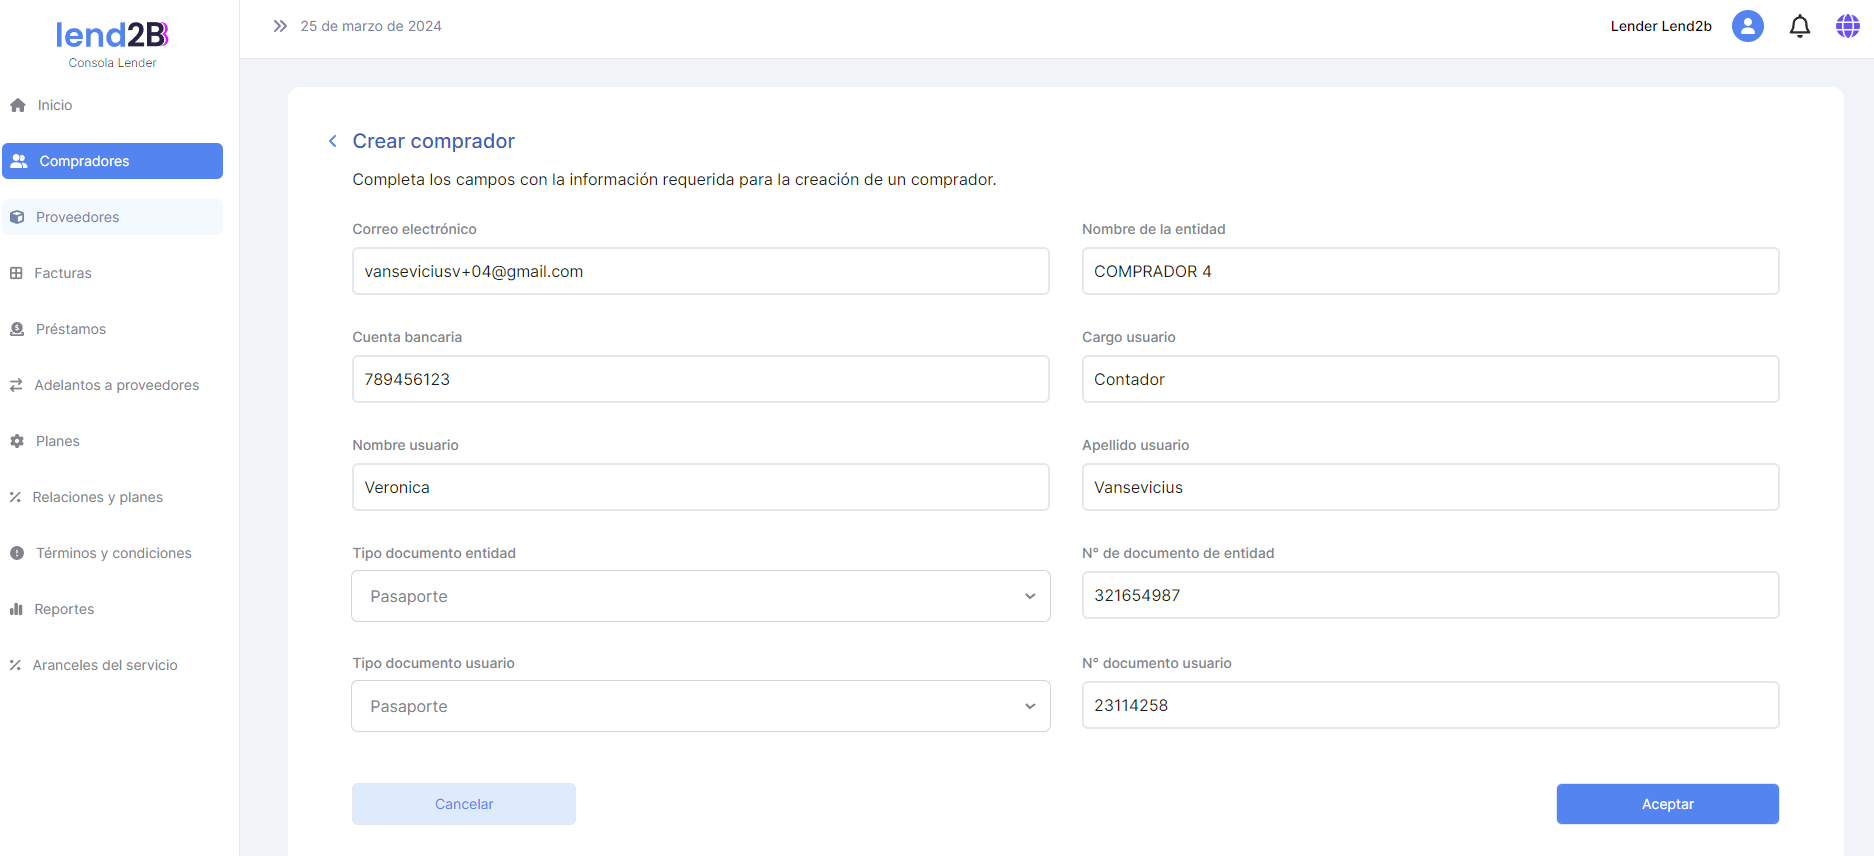This screenshot has width=1874, height=856.
Task: Collapse sidebar with double chevron icon
Action: click(280, 26)
